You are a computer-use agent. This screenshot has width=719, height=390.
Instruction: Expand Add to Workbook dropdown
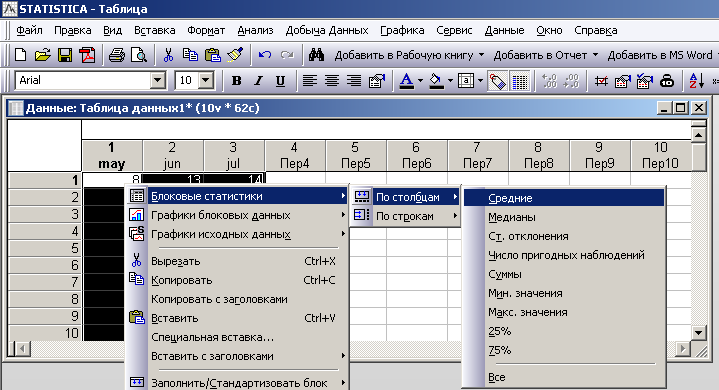(x=481, y=55)
